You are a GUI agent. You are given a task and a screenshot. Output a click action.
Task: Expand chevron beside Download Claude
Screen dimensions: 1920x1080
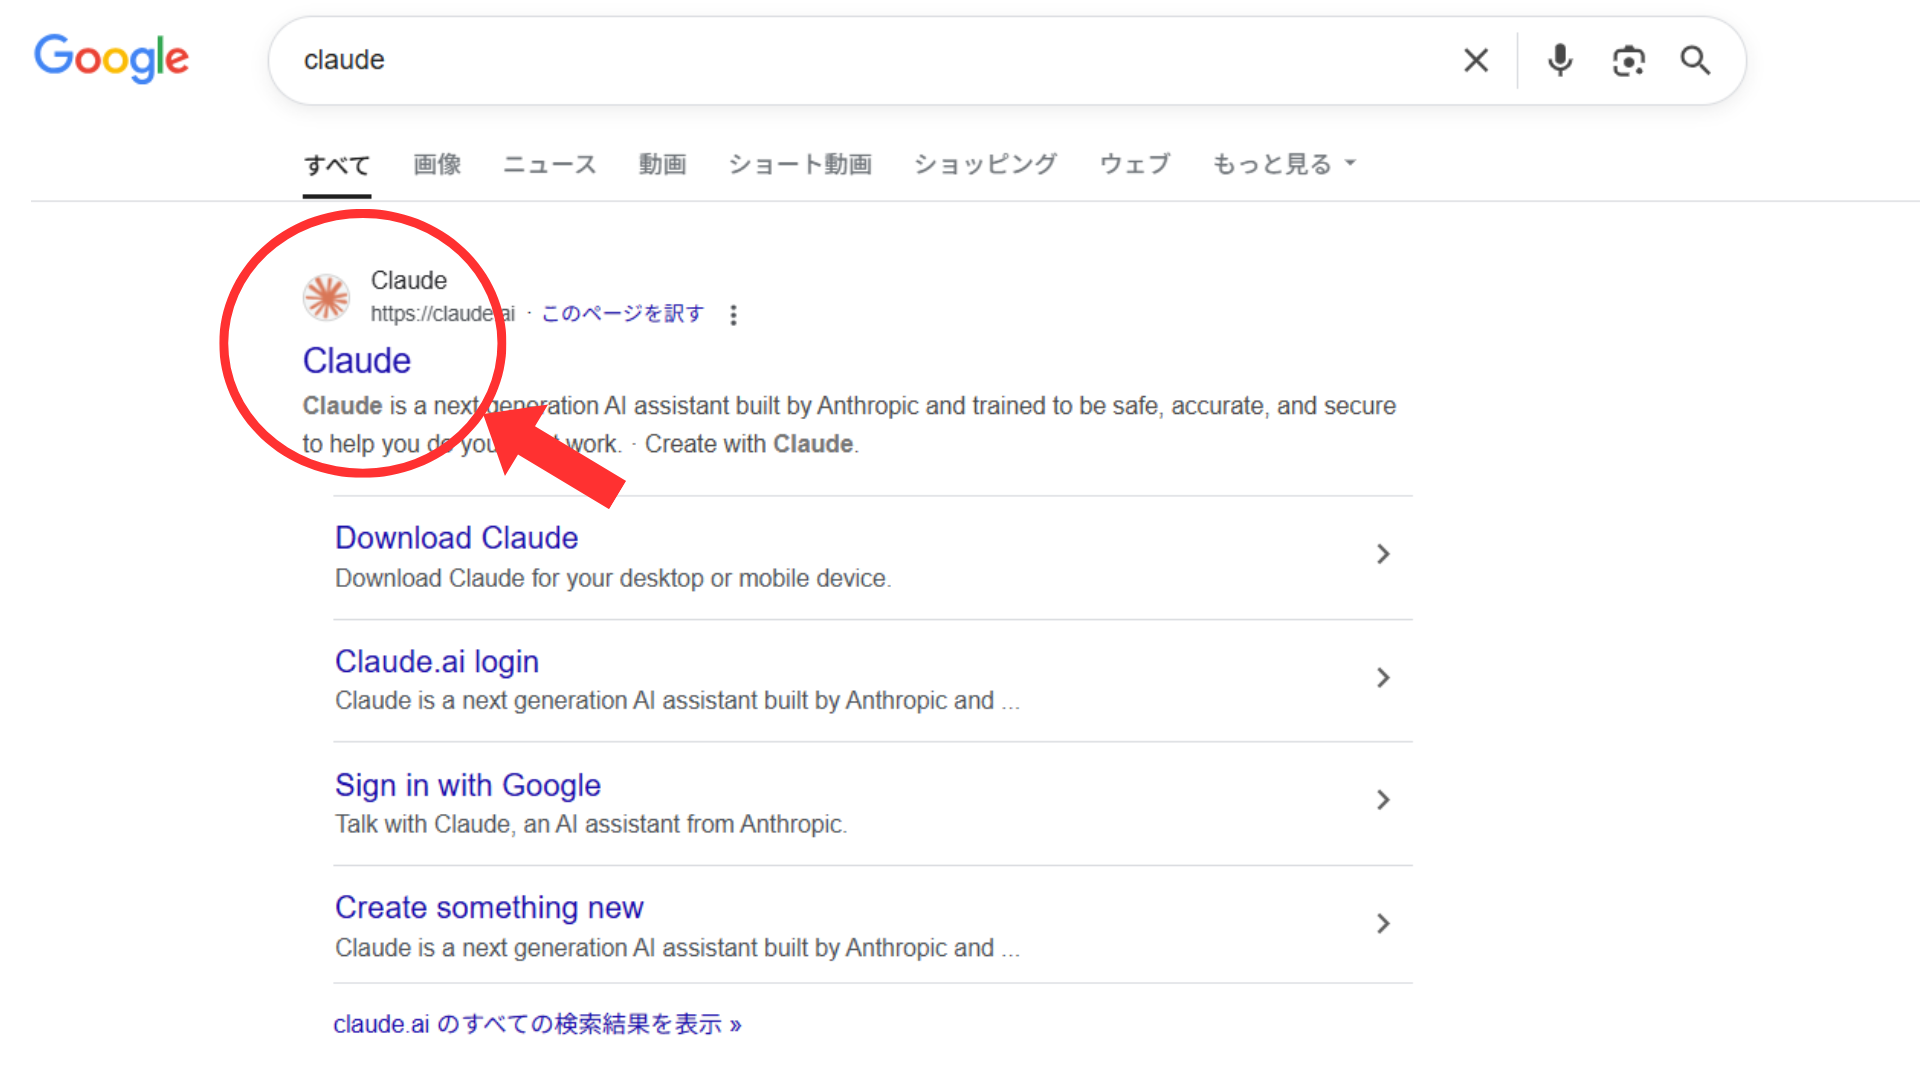click(1383, 554)
